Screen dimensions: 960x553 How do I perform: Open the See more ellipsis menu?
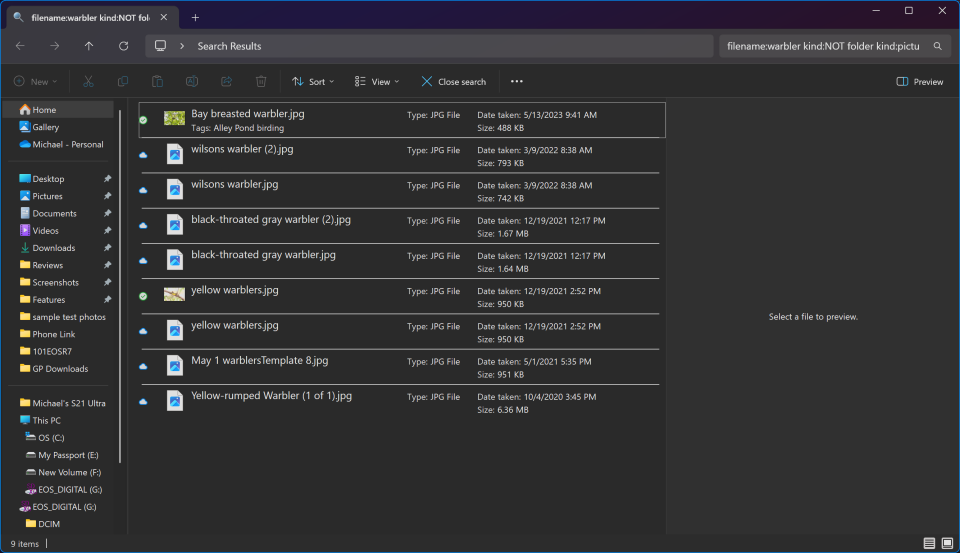coord(516,82)
